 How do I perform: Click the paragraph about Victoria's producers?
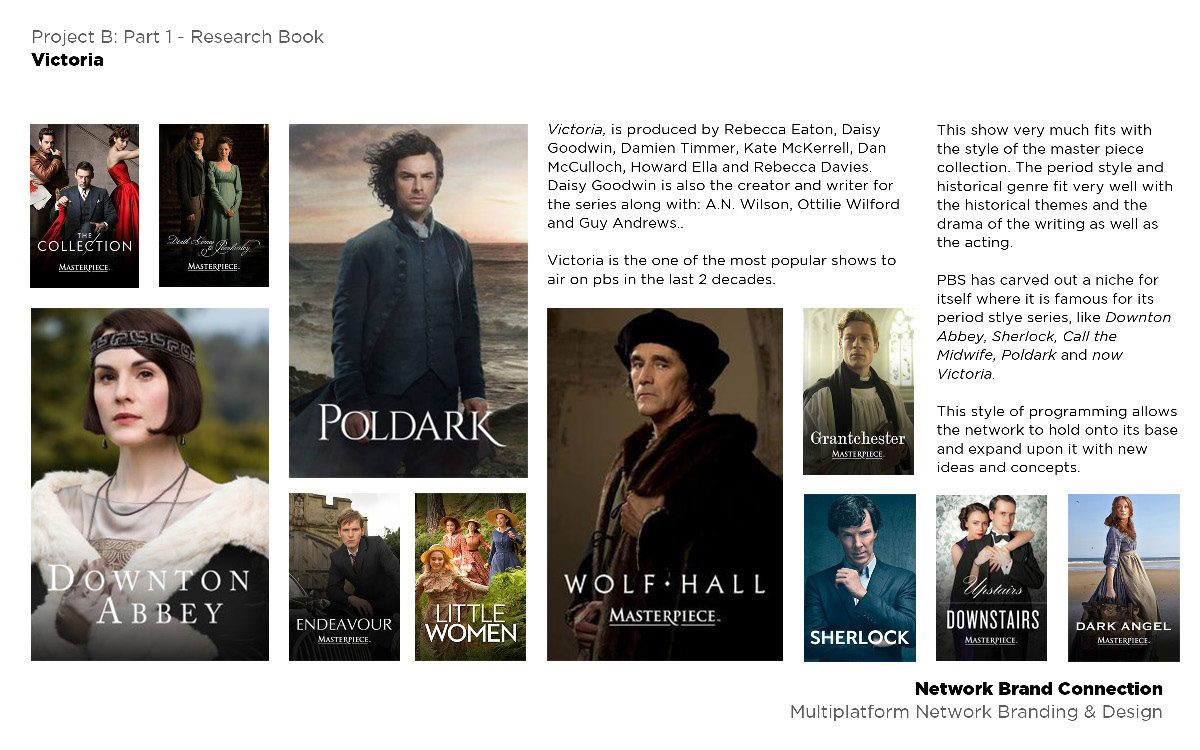(x=723, y=176)
